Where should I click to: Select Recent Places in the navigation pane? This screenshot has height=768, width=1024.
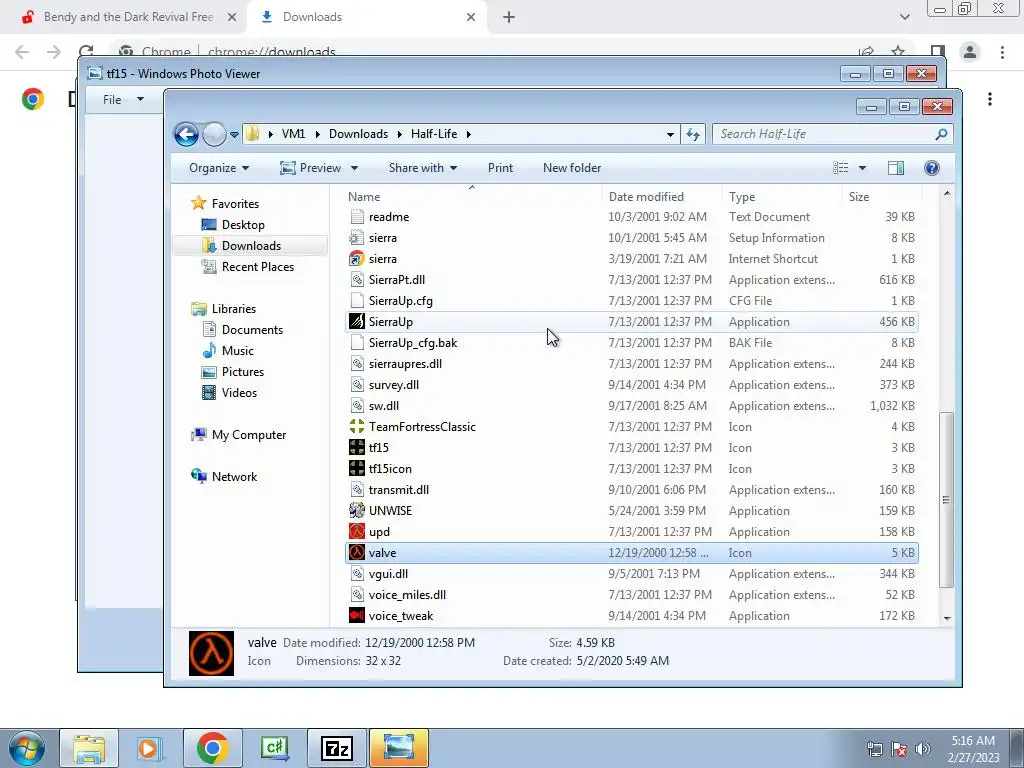coord(248,266)
